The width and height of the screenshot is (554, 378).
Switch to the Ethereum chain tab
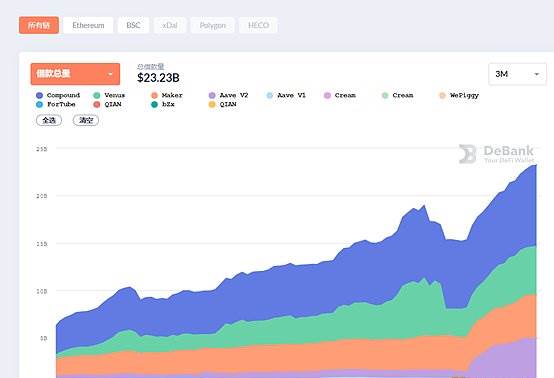click(x=88, y=25)
